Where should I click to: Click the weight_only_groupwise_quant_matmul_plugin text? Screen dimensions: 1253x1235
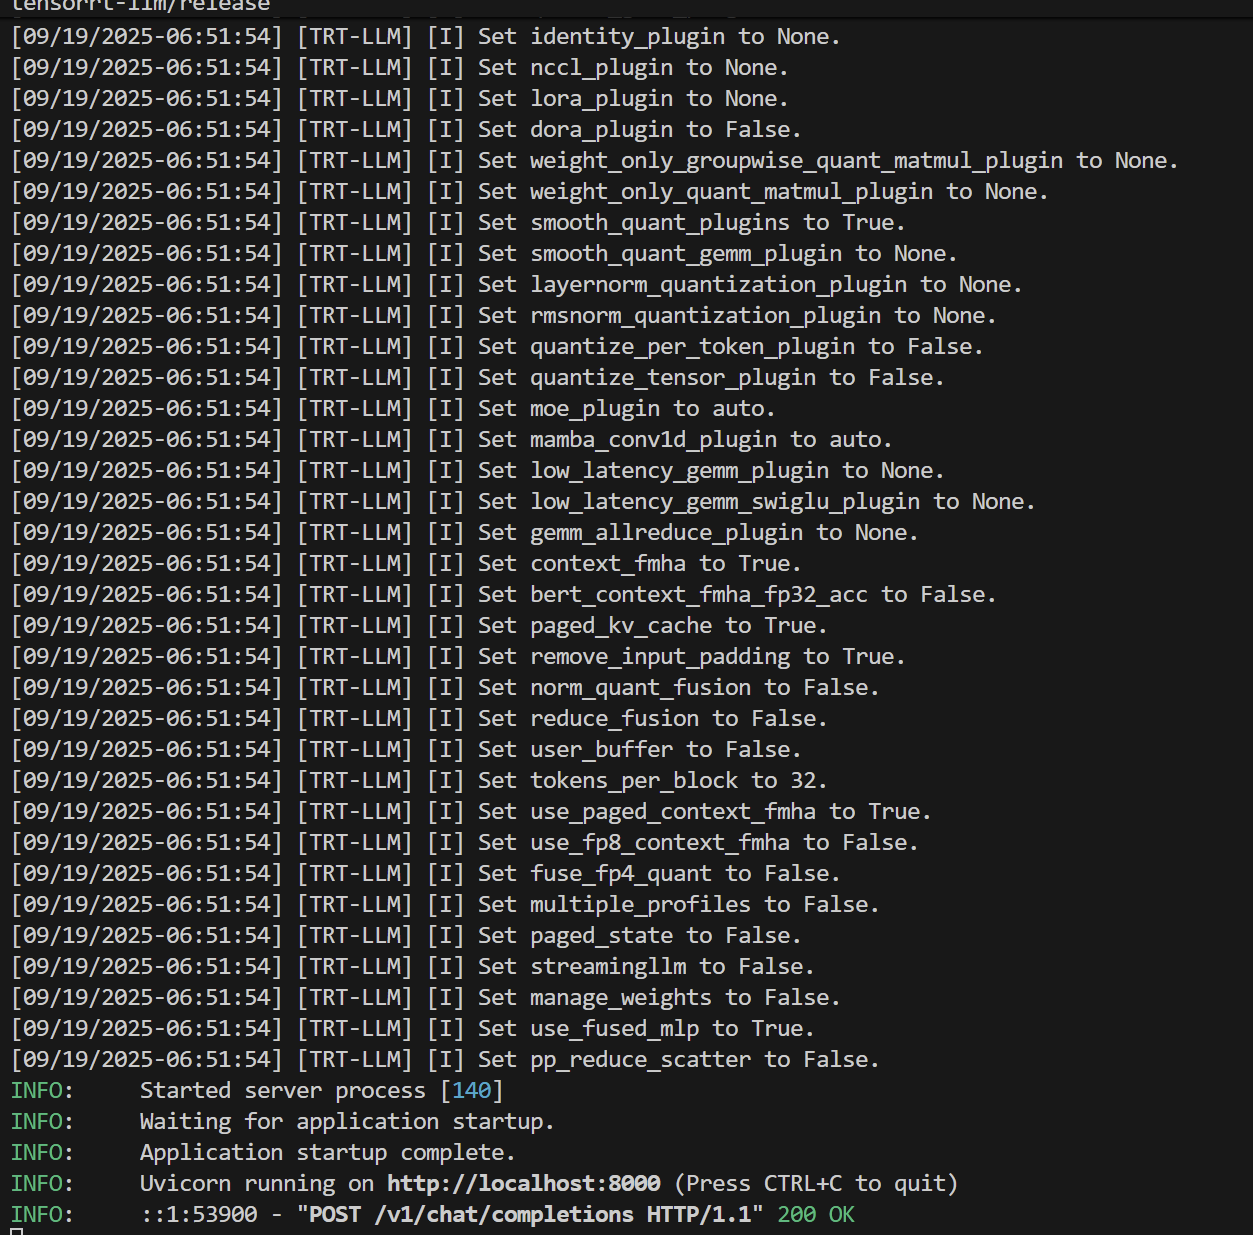[x=796, y=161]
